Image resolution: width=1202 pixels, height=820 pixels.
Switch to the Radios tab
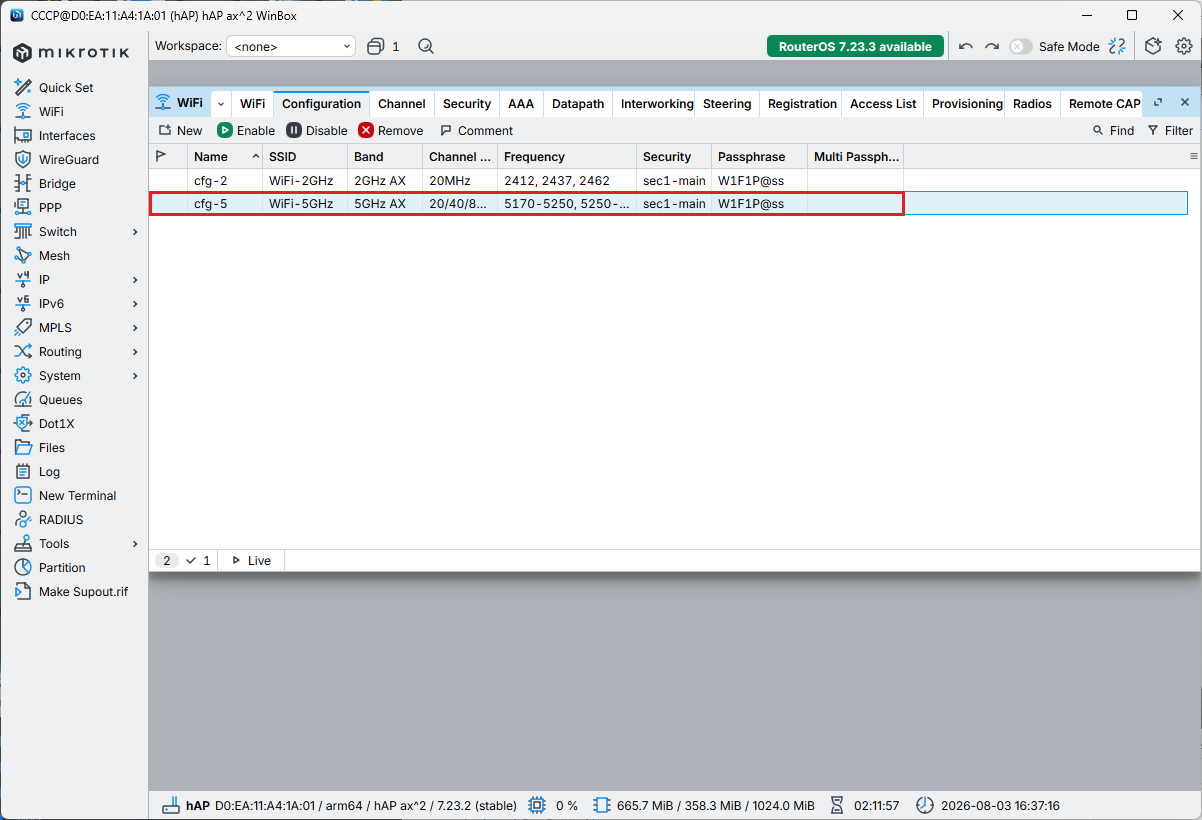(x=1032, y=103)
